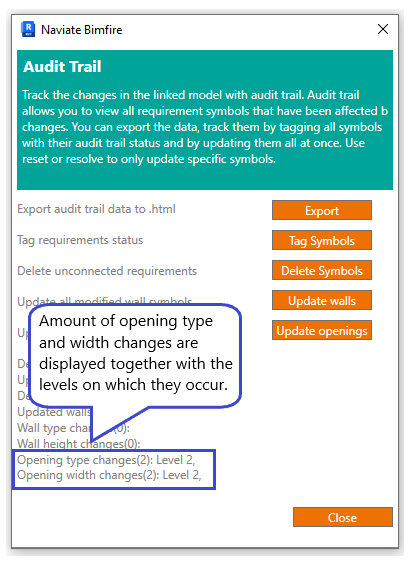
Task: Click the teal audit trail description text
Action: pos(205,127)
